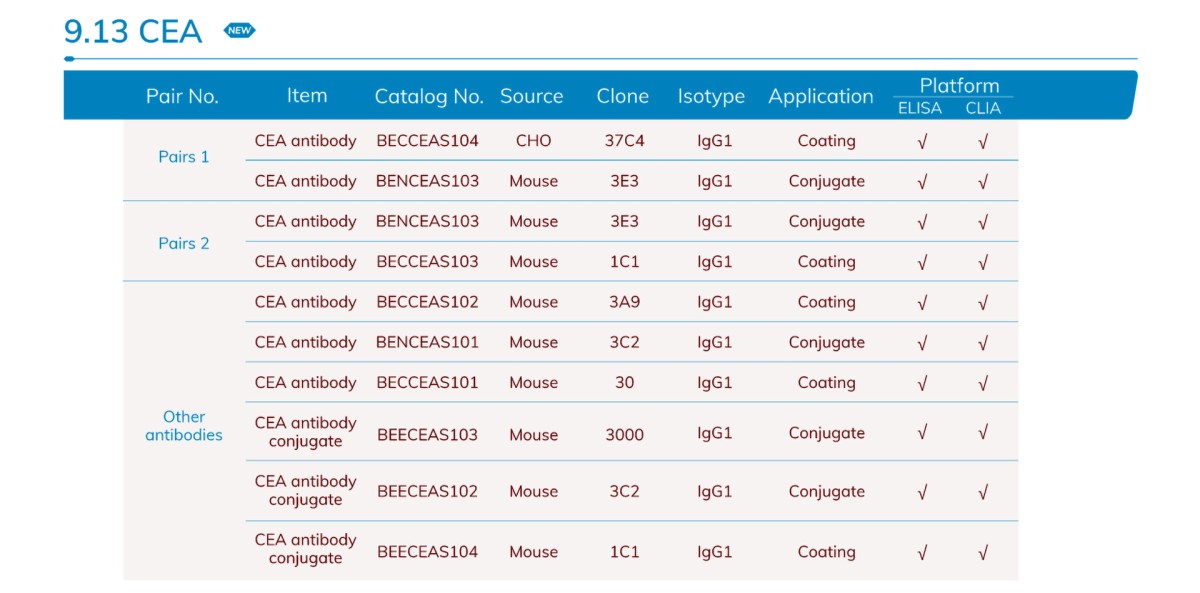
Task: Click the NEW badge beside the CEA heading
Action: 239,31
